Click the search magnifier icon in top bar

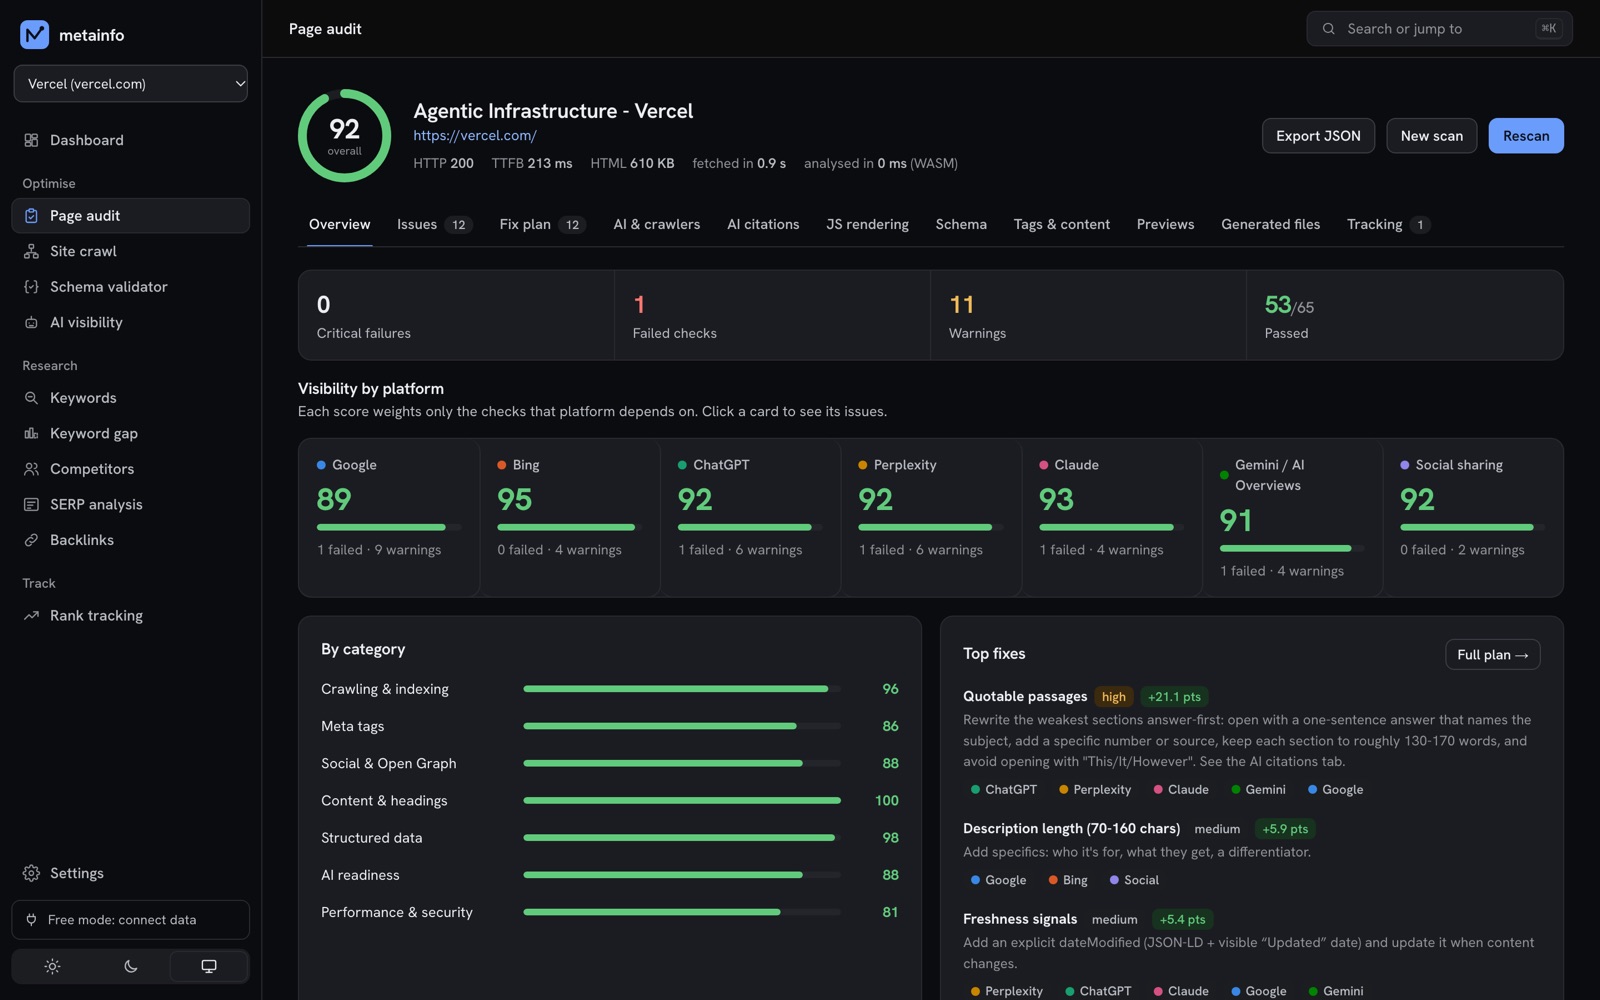coord(1329,29)
